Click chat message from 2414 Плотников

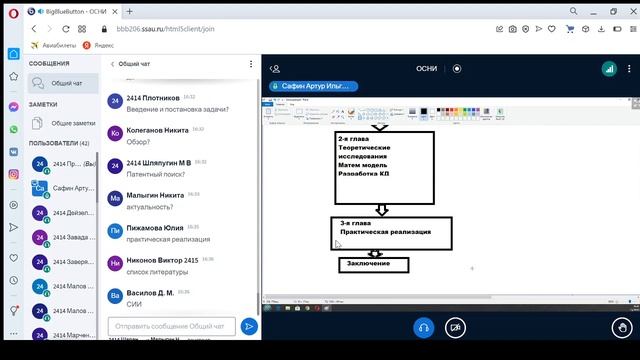click(x=178, y=109)
